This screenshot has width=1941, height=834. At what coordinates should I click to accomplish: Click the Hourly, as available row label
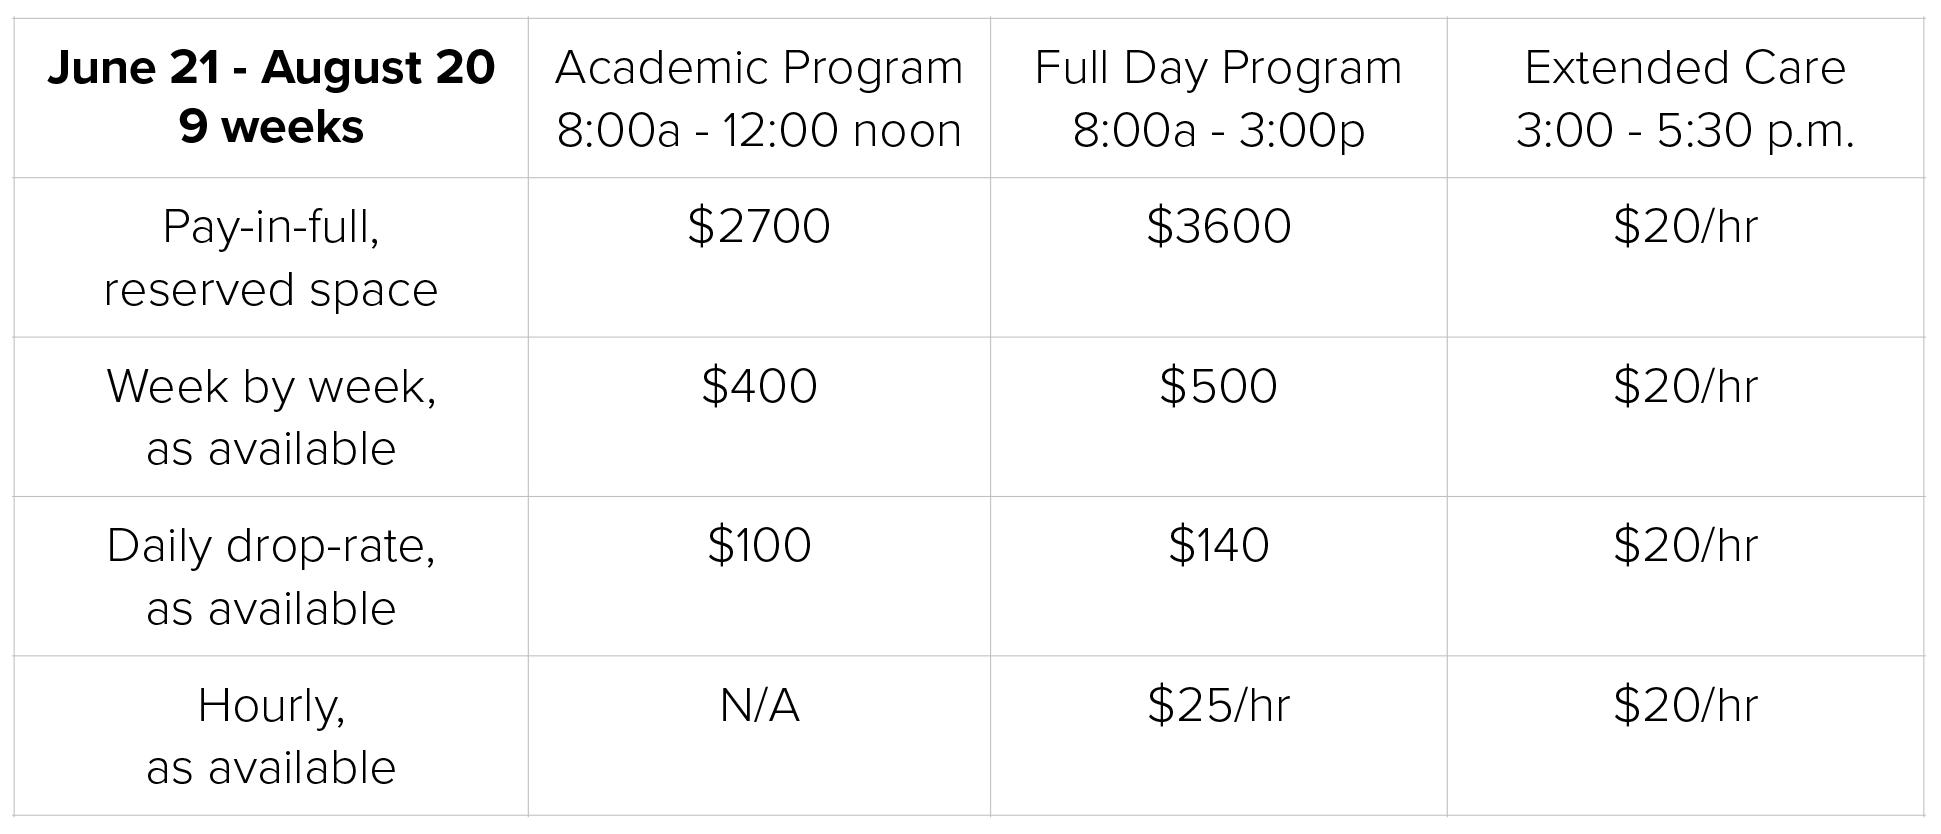271,736
